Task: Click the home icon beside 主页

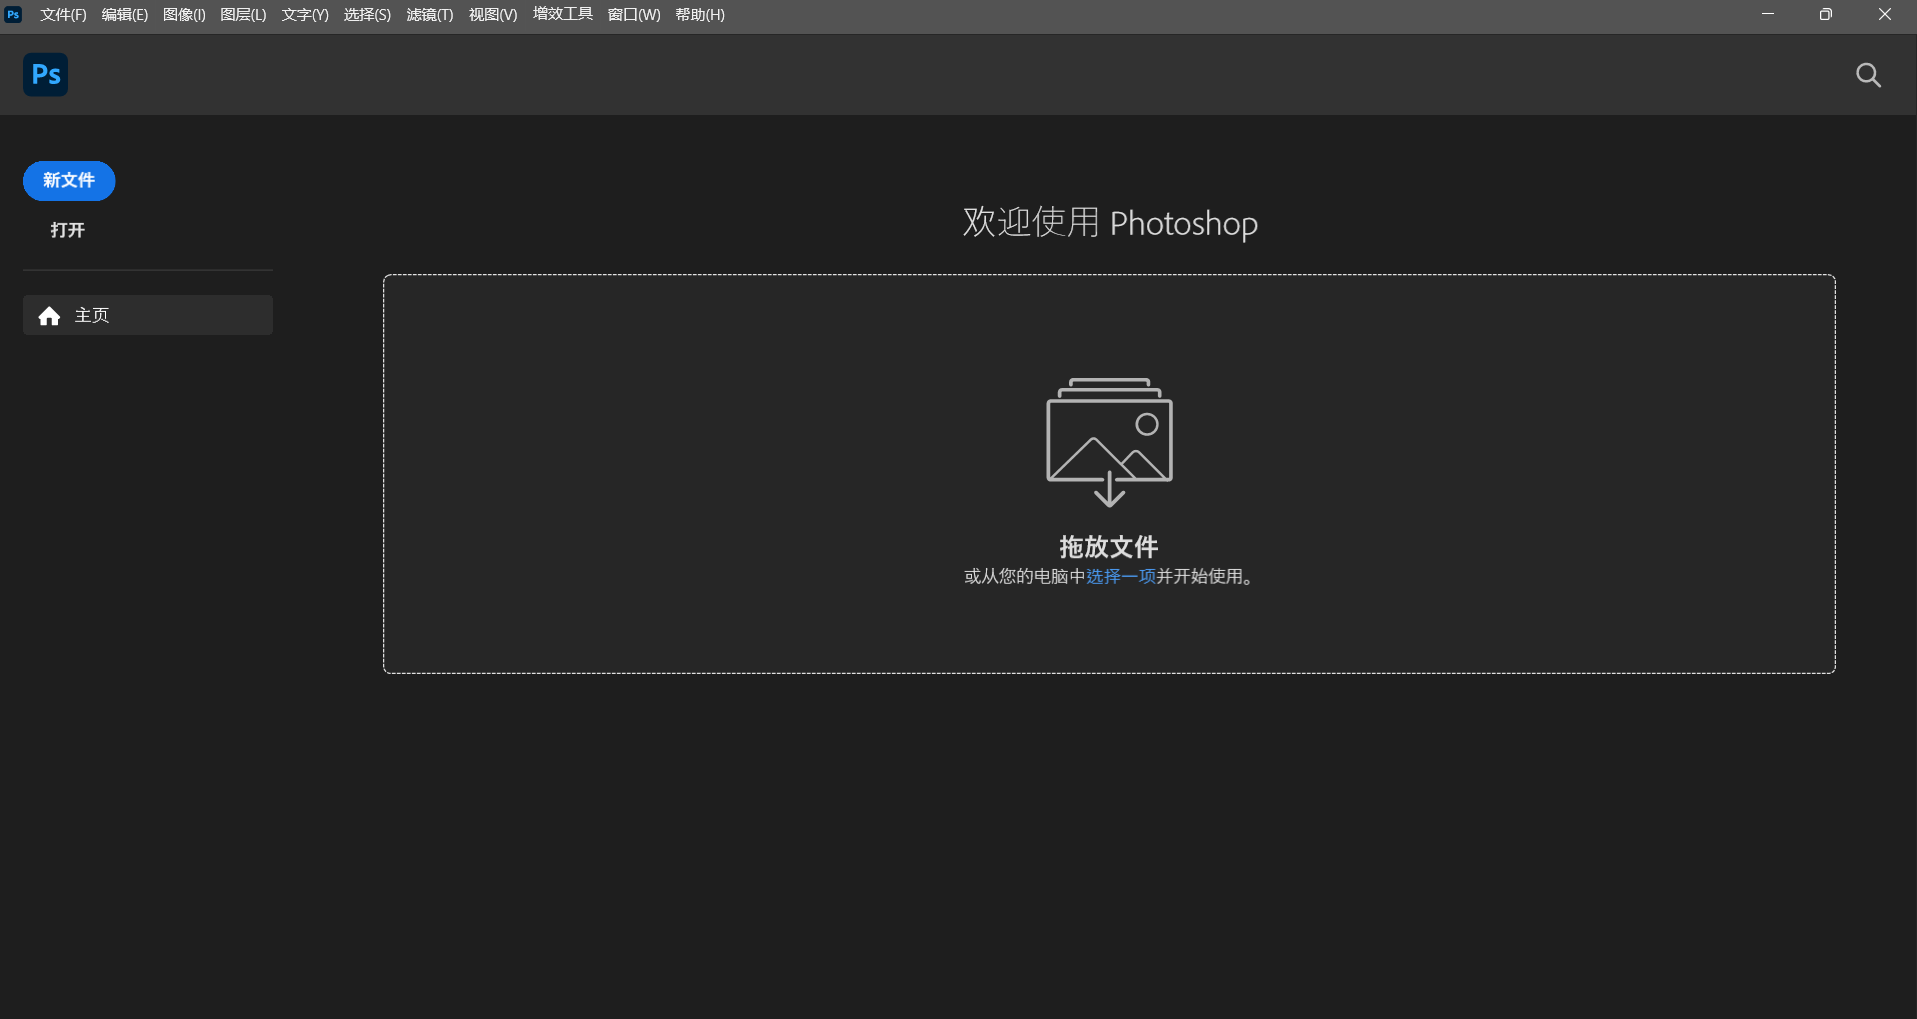Action: click(49, 316)
